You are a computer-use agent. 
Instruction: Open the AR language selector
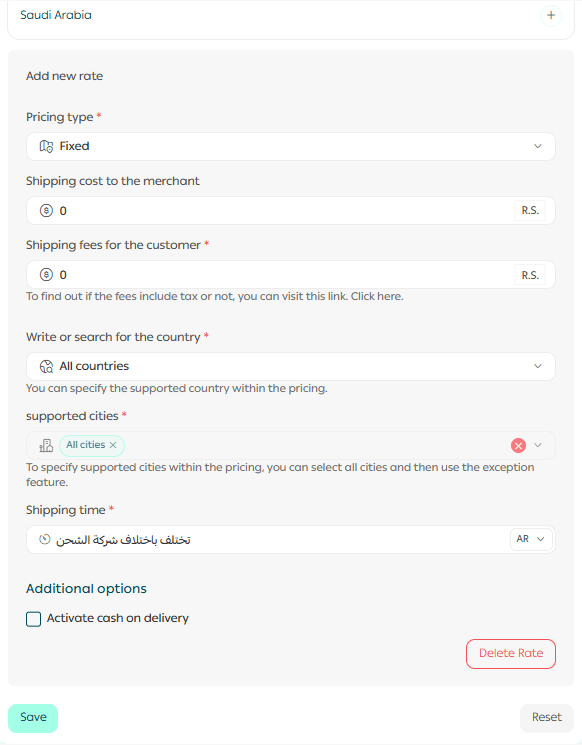[x=531, y=539]
